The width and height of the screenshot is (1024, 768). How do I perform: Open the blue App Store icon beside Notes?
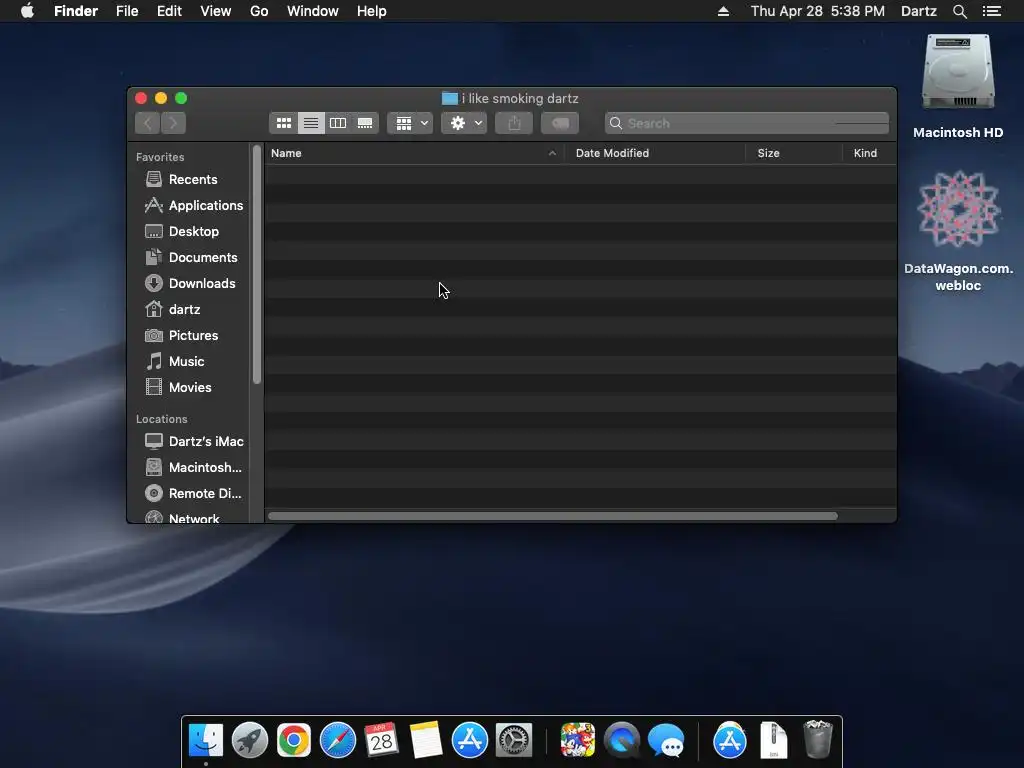[x=470, y=740]
